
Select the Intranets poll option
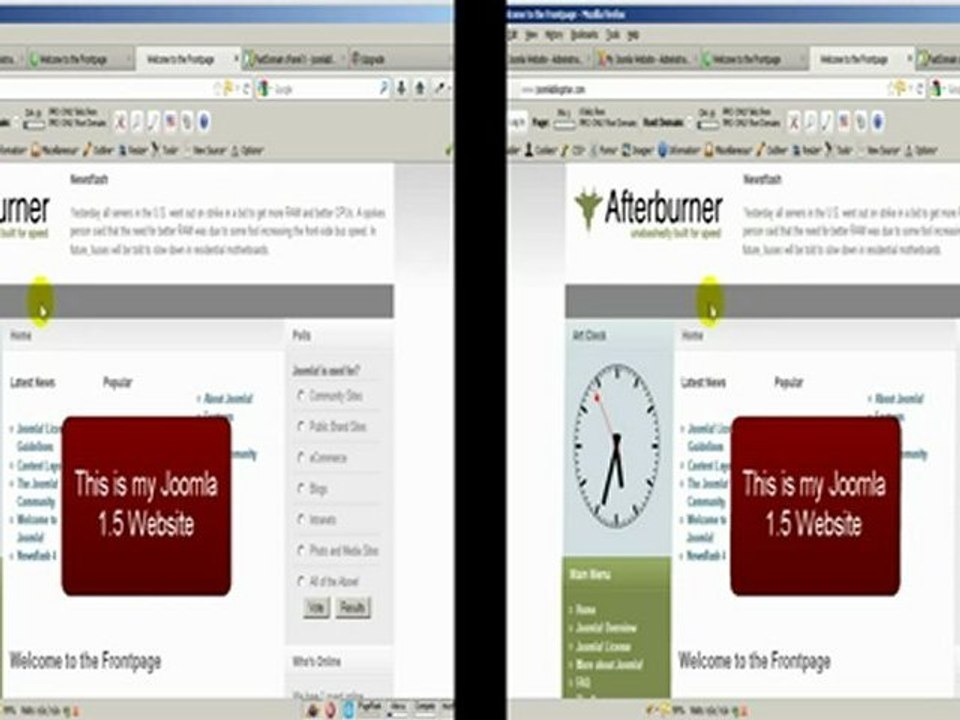click(x=301, y=519)
